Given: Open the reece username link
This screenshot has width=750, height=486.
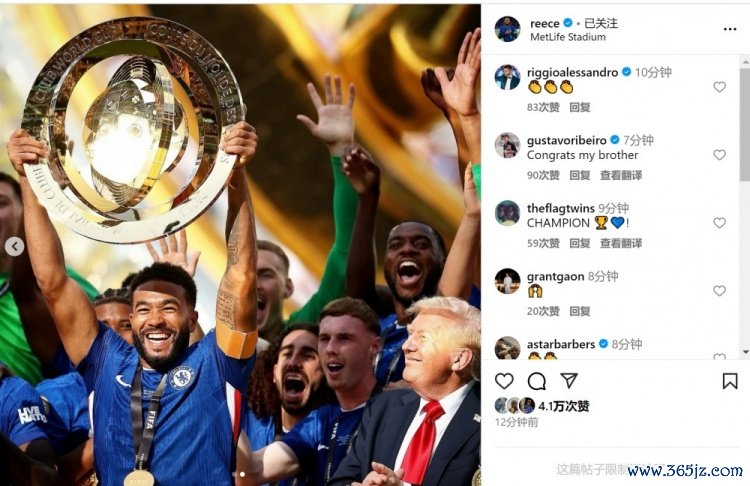Looking at the screenshot, I should [545, 23].
